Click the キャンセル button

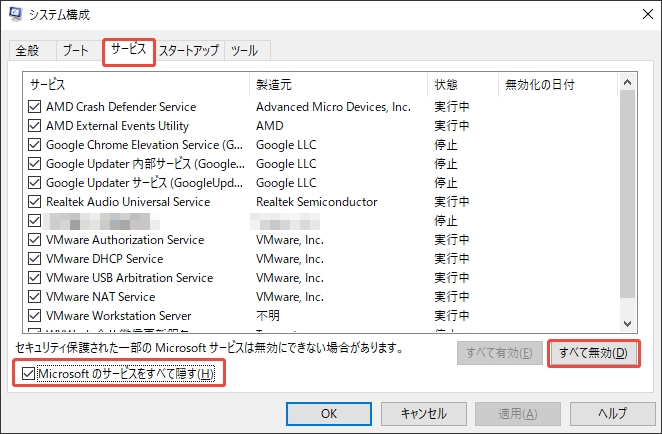coord(423,413)
